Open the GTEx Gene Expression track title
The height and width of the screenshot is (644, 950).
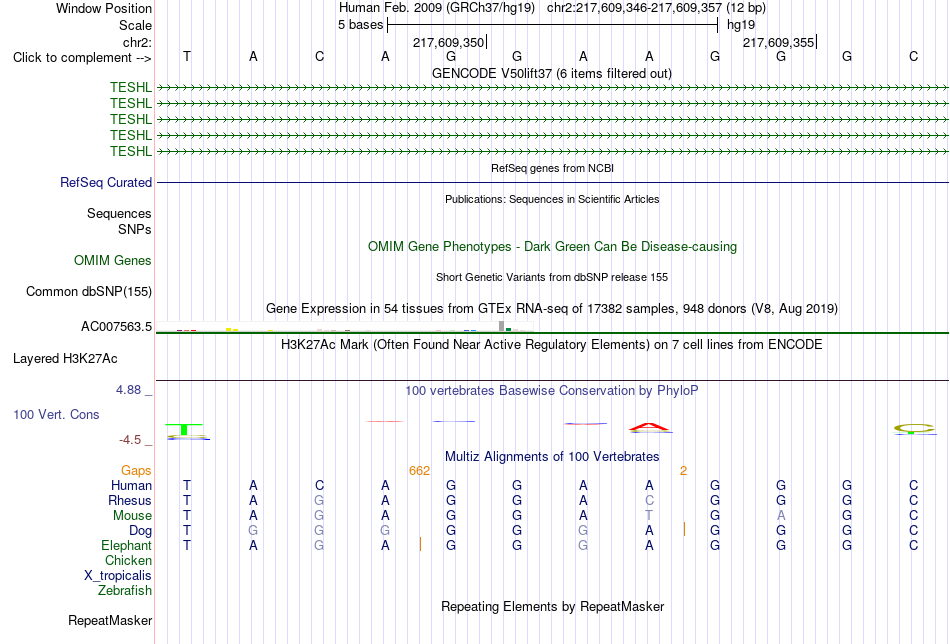click(552, 308)
